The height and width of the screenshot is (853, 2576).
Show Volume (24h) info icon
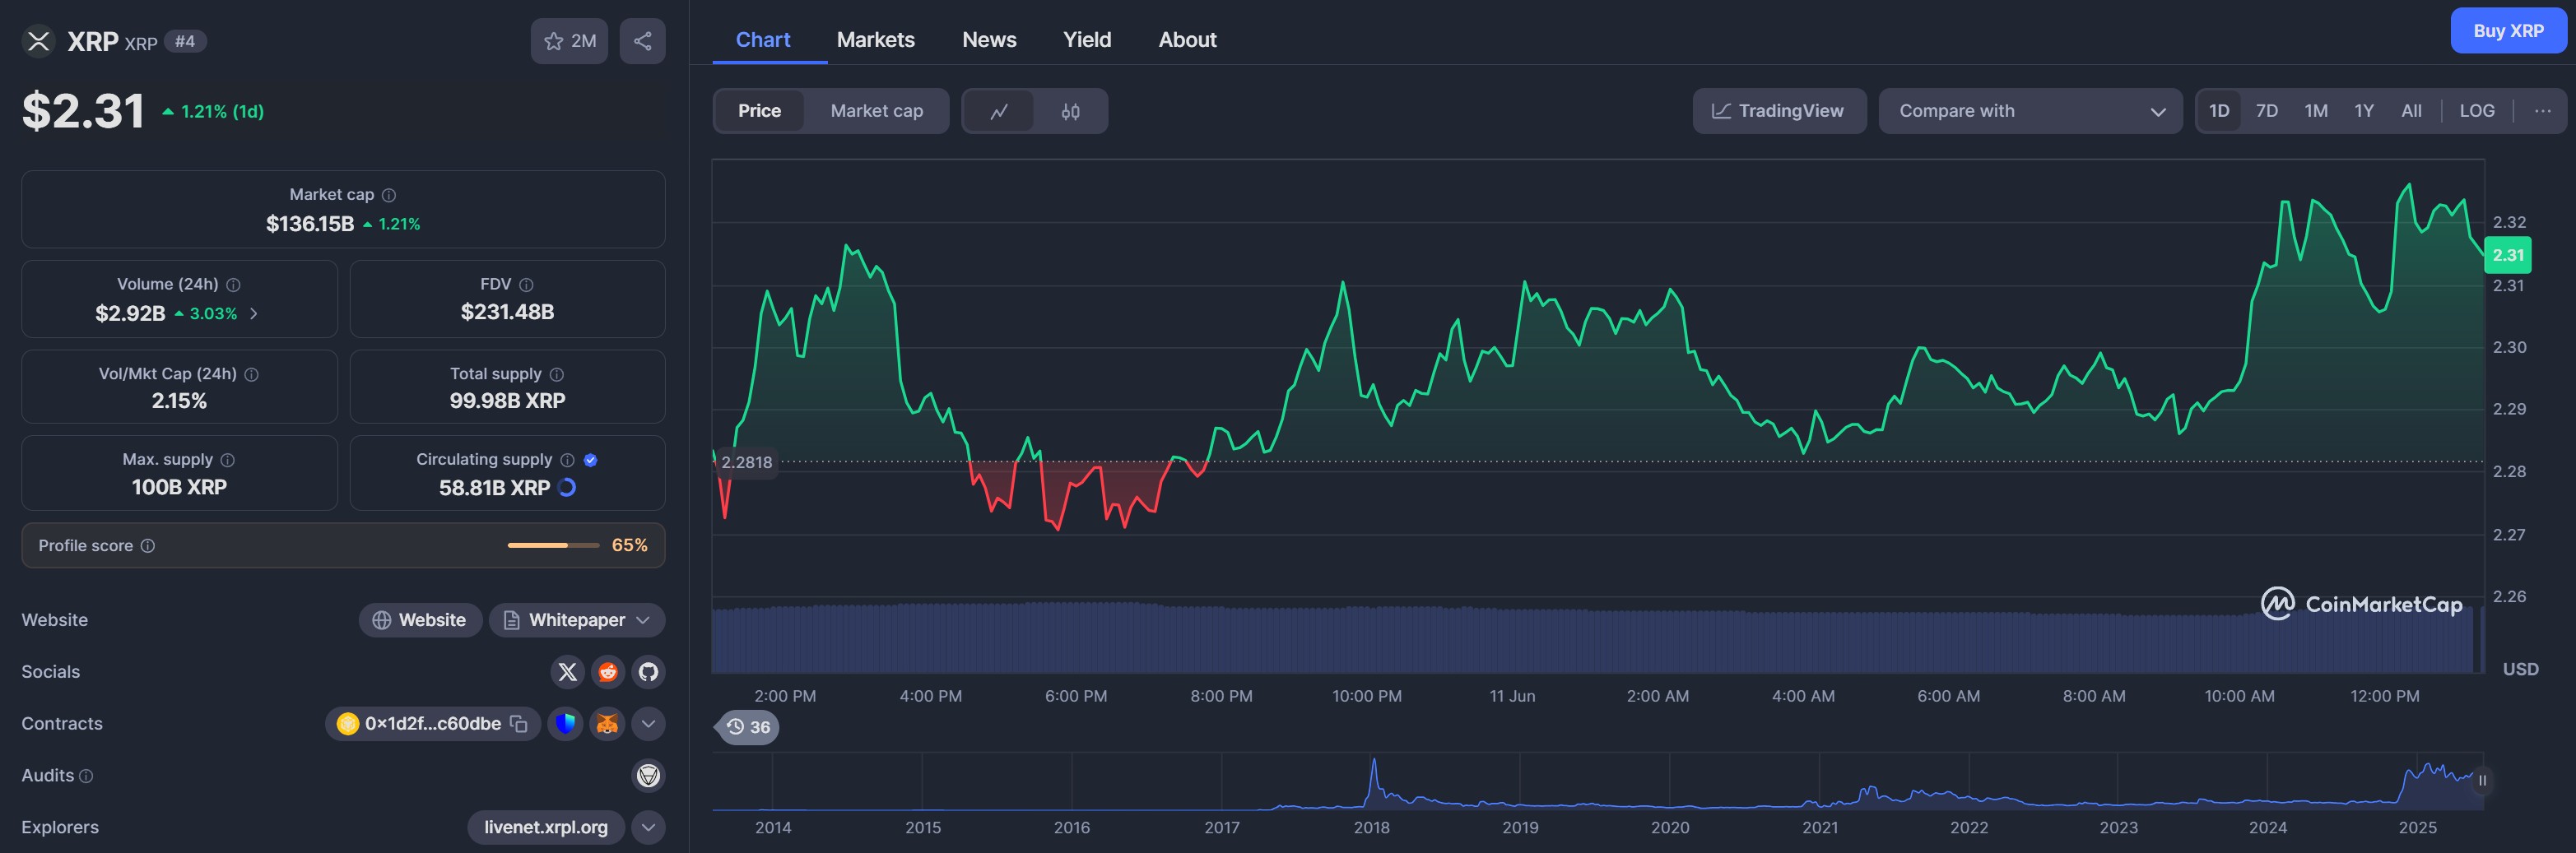(233, 285)
